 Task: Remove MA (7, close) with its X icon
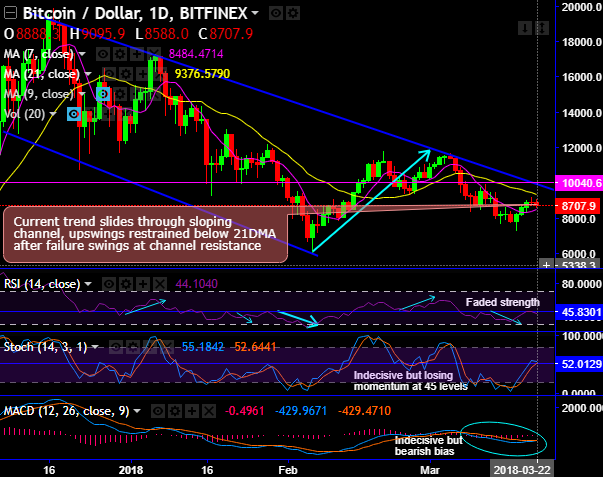tap(153, 54)
